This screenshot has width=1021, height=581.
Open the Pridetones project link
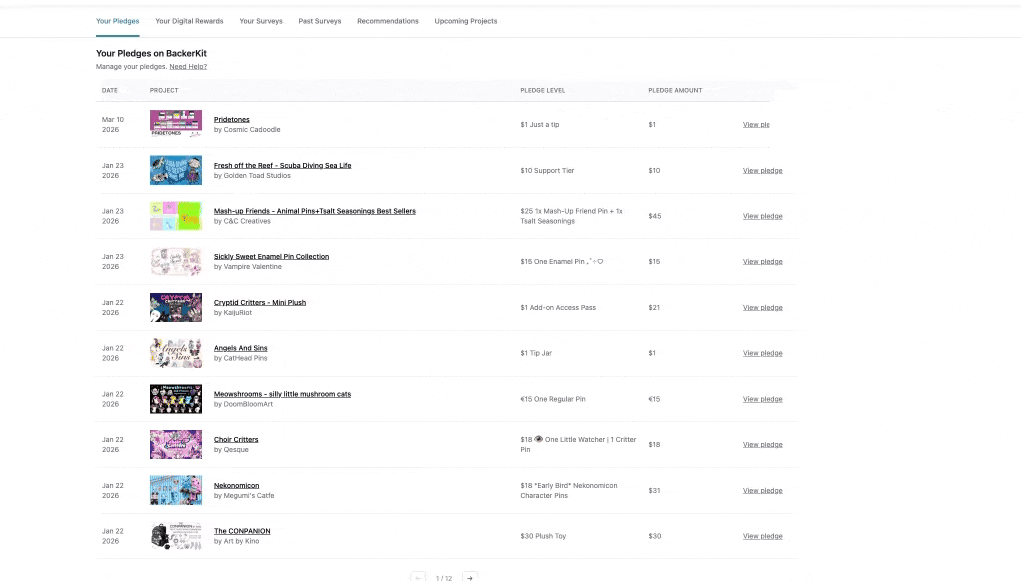tap(232, 119)
